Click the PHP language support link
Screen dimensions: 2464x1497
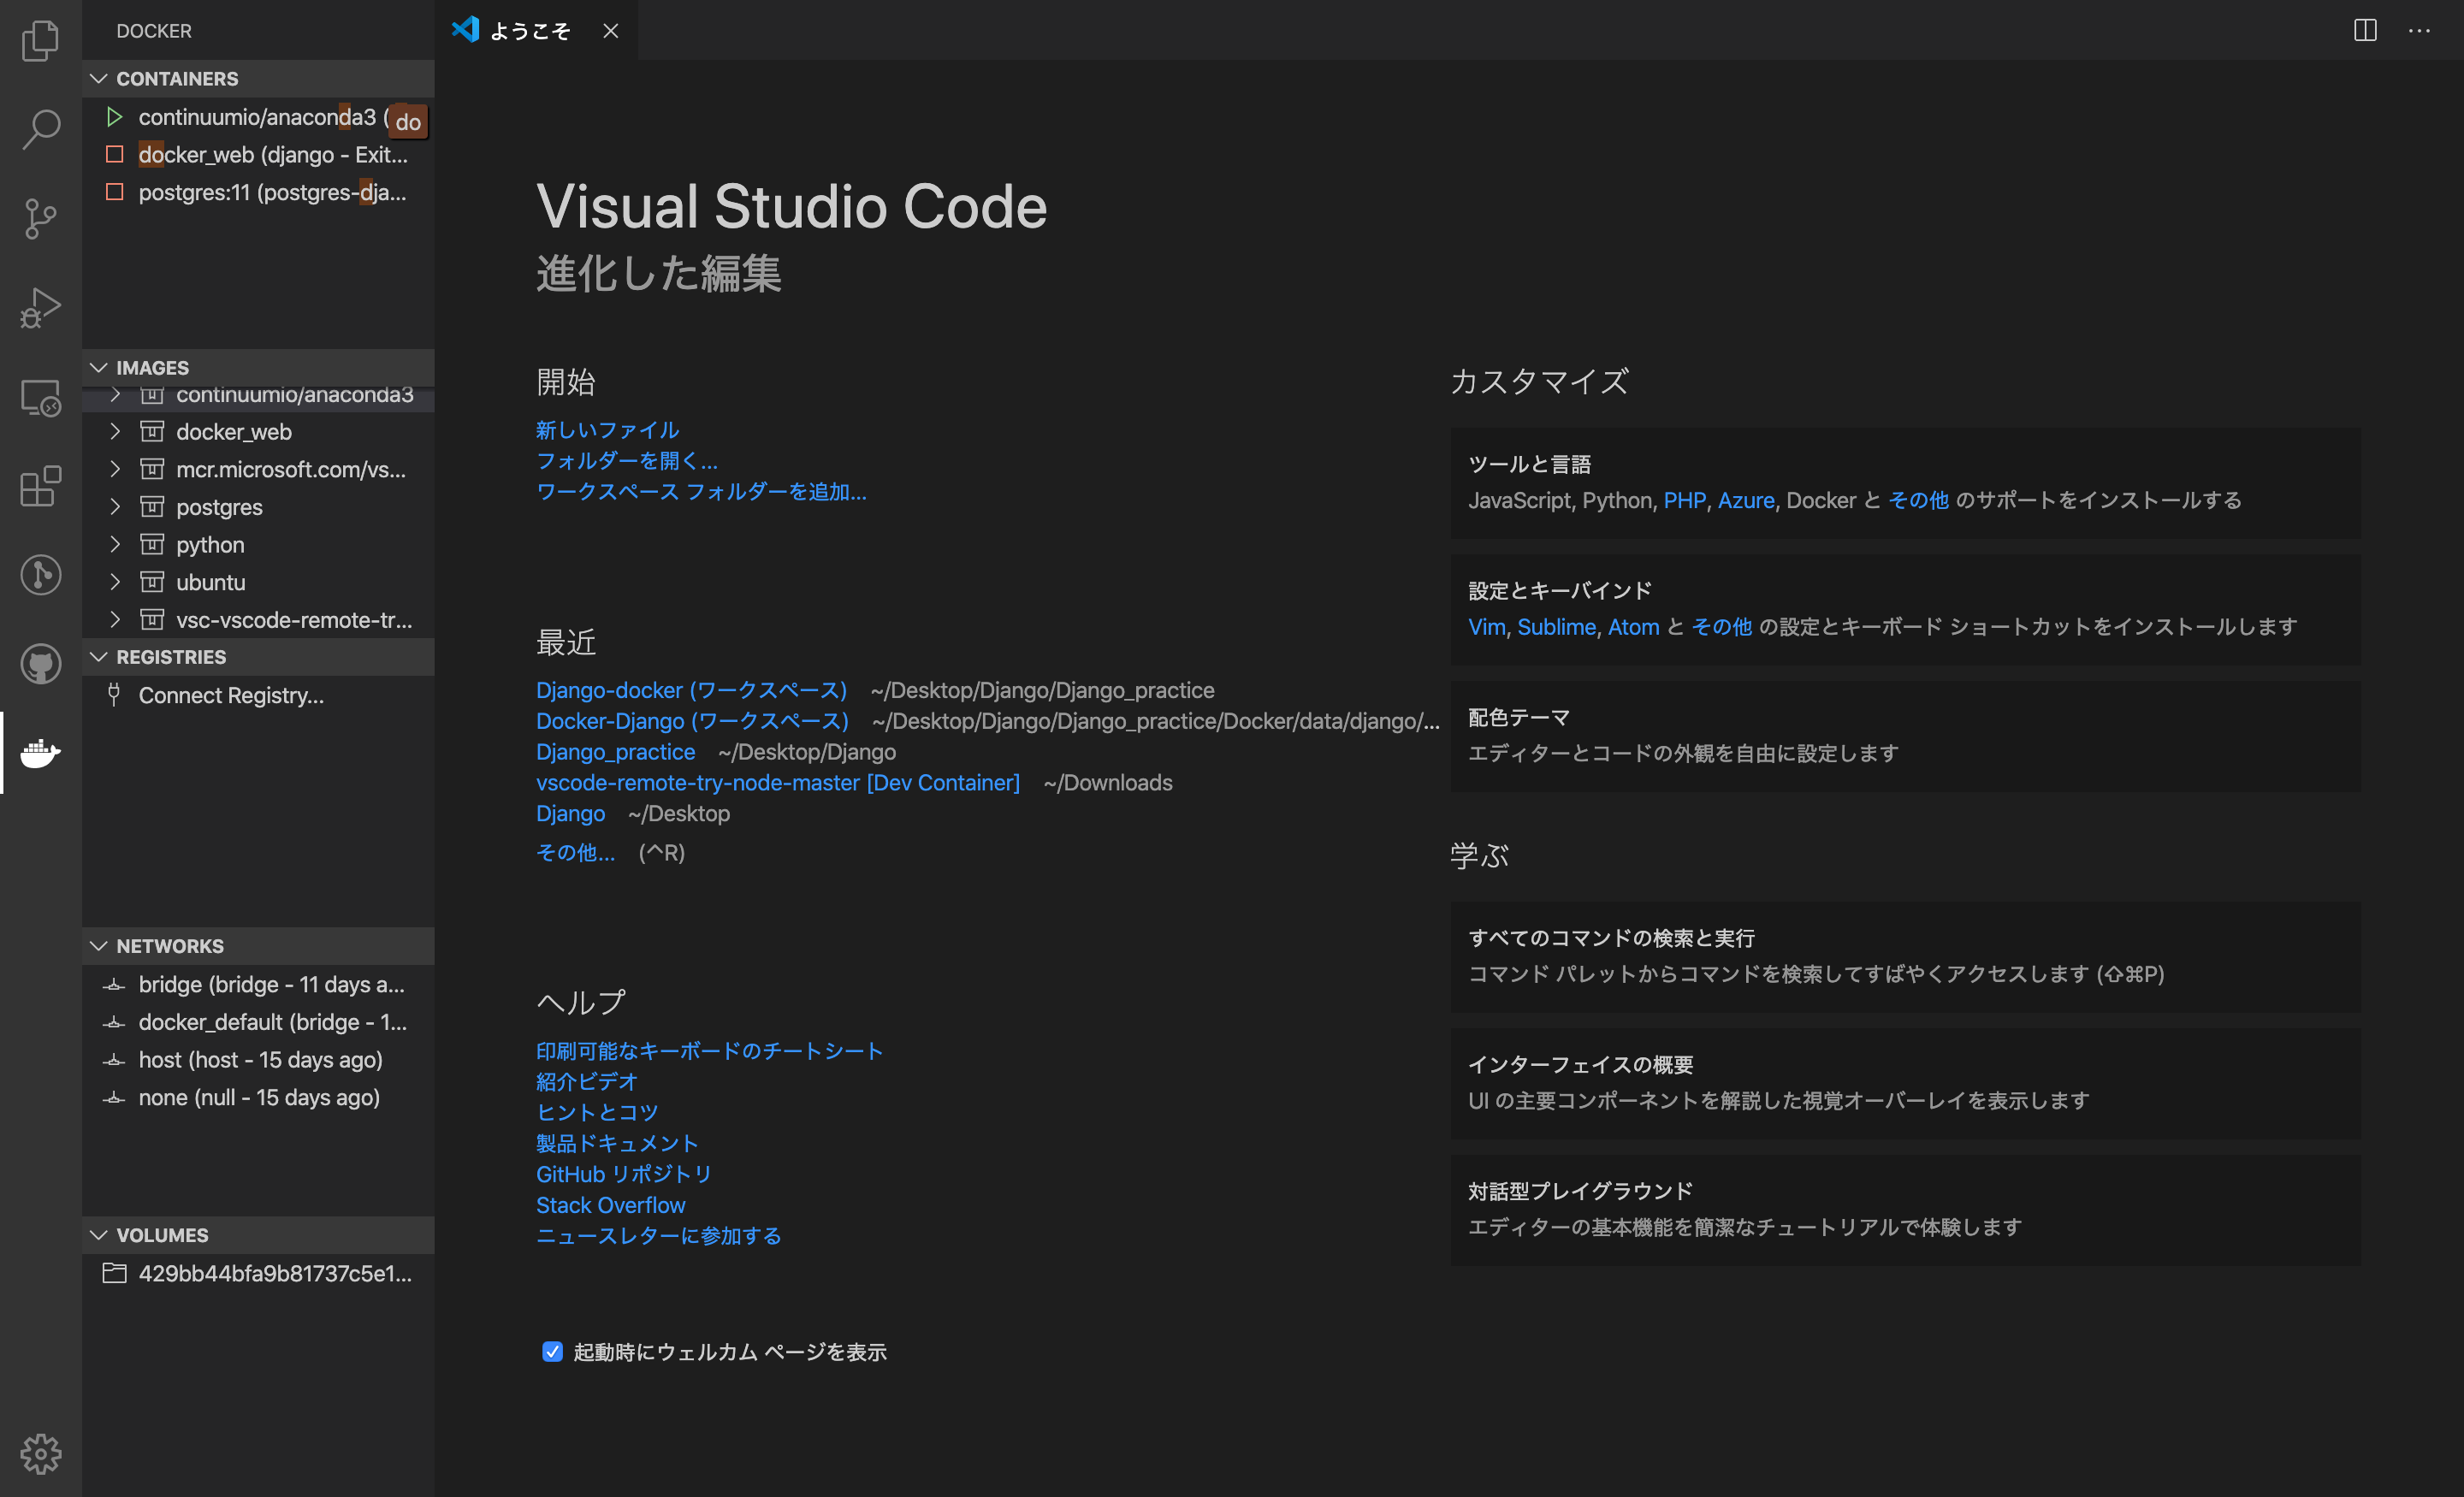tap(1685, 500)
